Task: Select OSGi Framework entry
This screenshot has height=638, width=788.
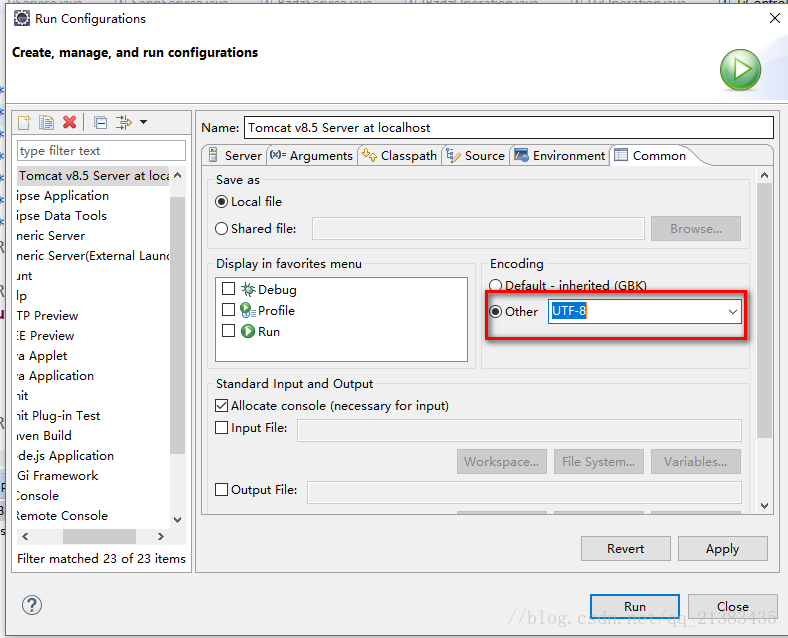Action: (57, 476)
